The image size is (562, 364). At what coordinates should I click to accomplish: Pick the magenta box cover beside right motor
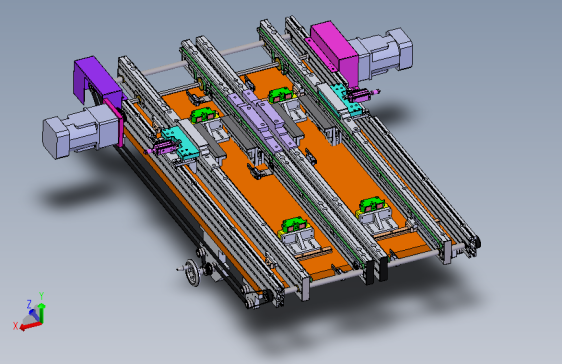(335, 53)
